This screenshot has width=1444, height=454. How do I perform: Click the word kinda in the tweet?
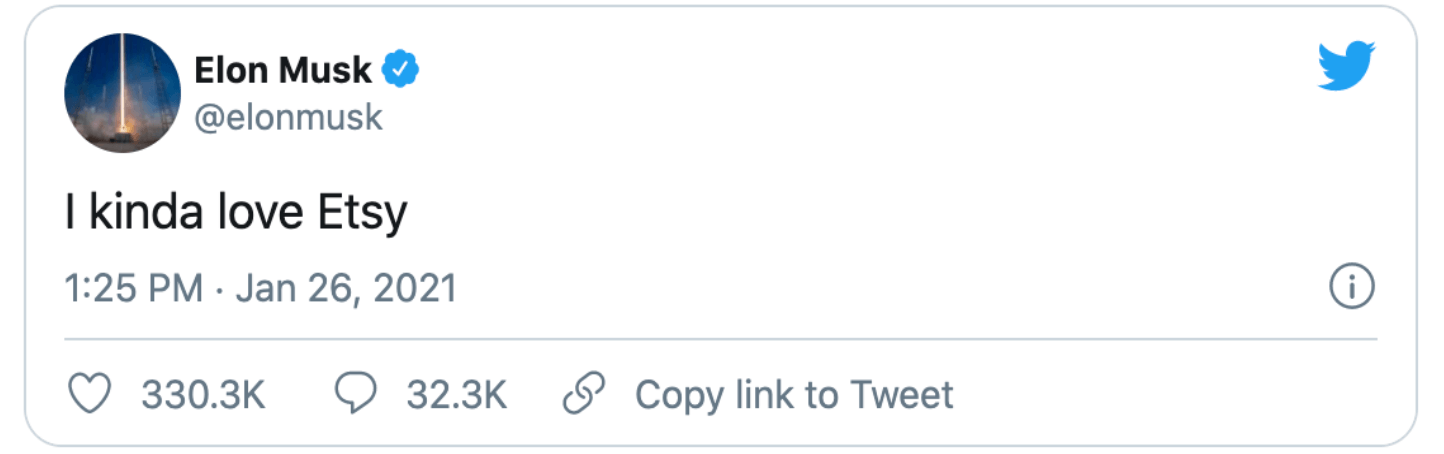148,212
